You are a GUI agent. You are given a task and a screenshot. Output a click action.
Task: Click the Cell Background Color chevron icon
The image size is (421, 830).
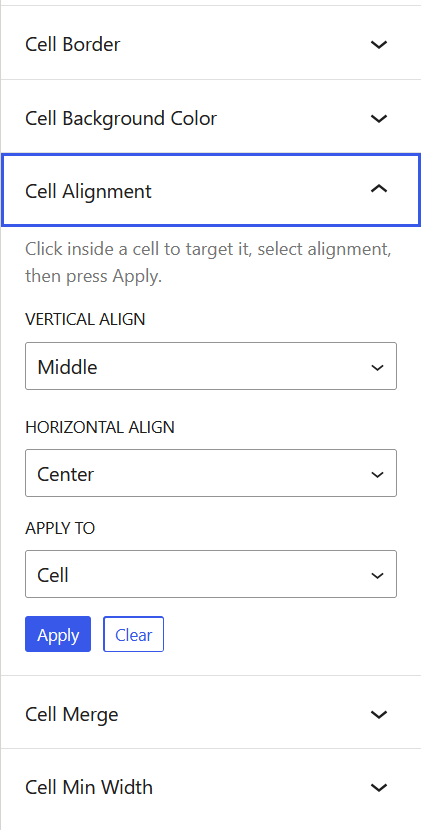point(379,118)
